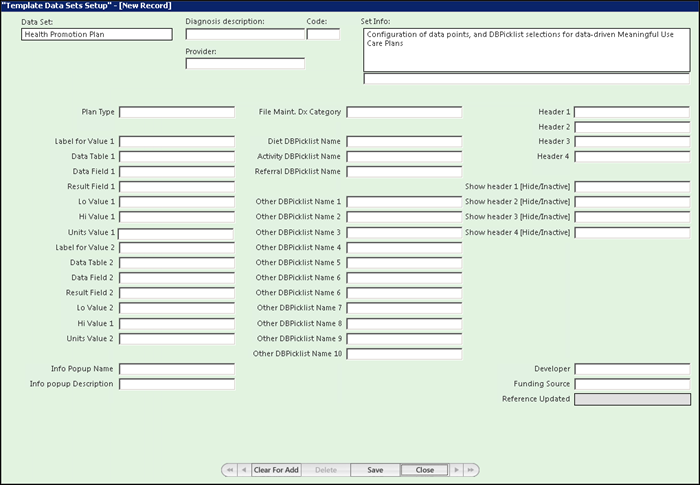Select the Other DBPicklist Name 4 field
The width and height of the screenshot is (700, 486).
404,248
